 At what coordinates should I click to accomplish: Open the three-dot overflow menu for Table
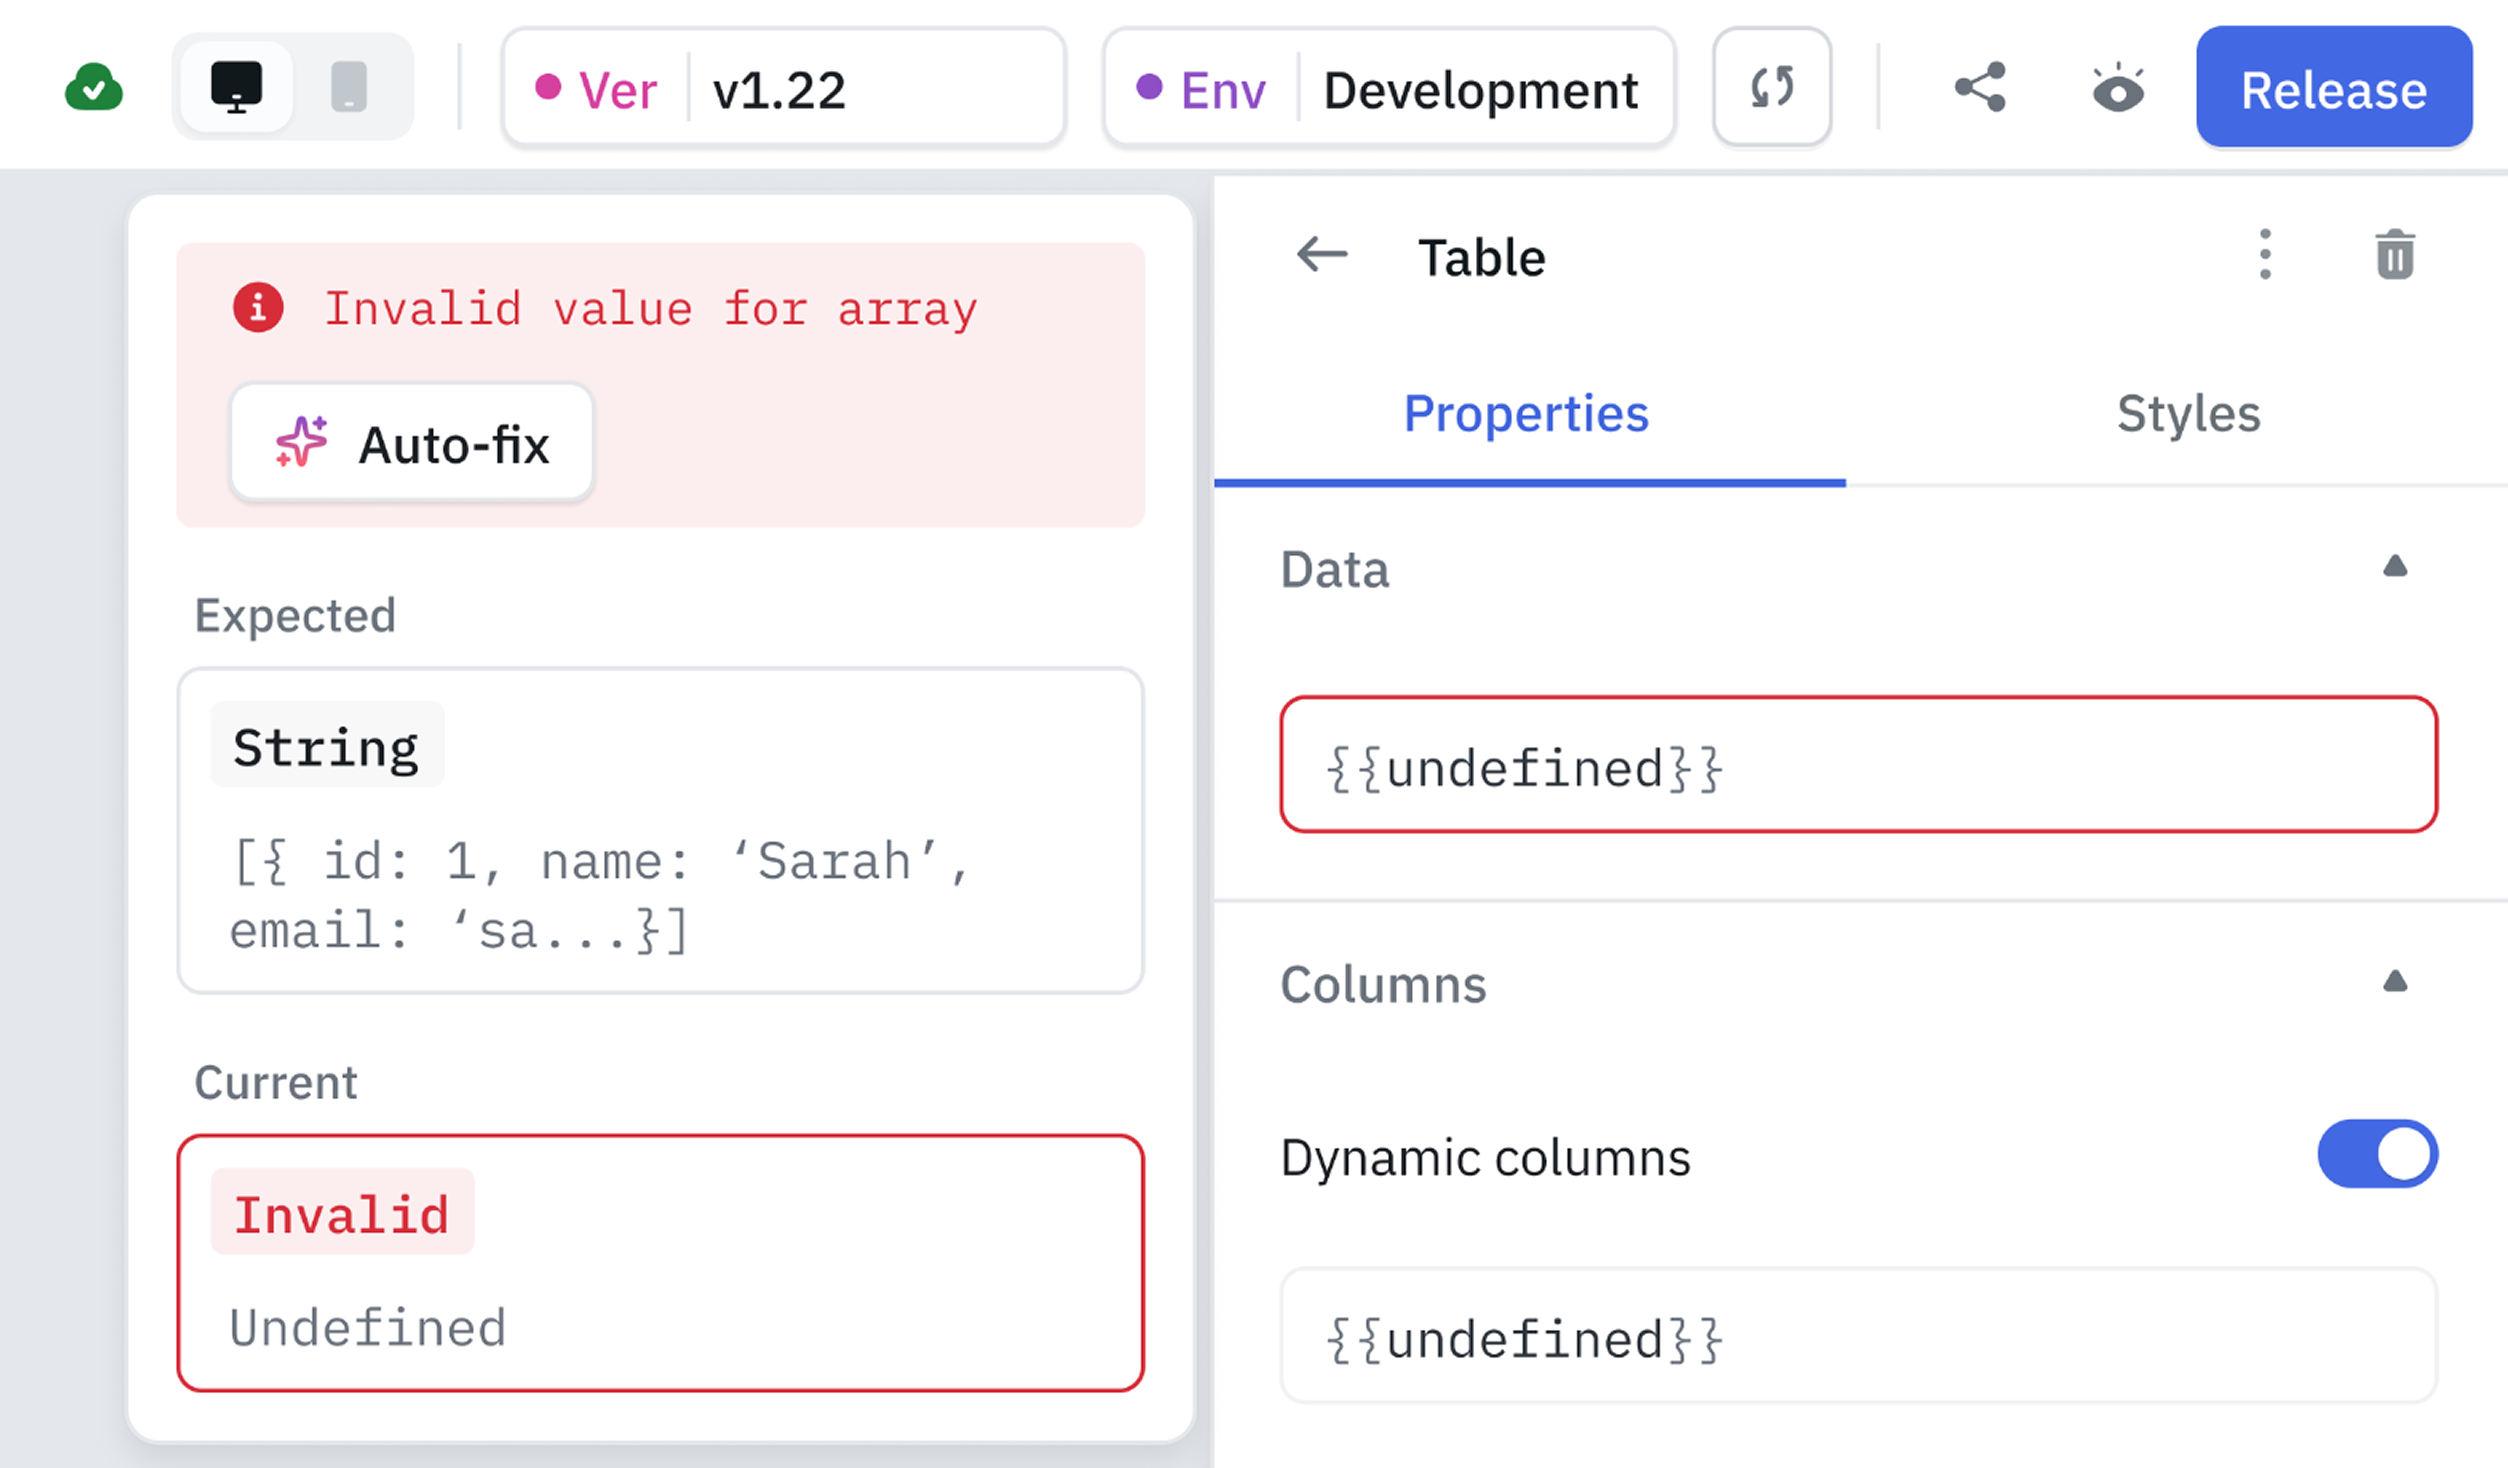[x=2265, y=256]
